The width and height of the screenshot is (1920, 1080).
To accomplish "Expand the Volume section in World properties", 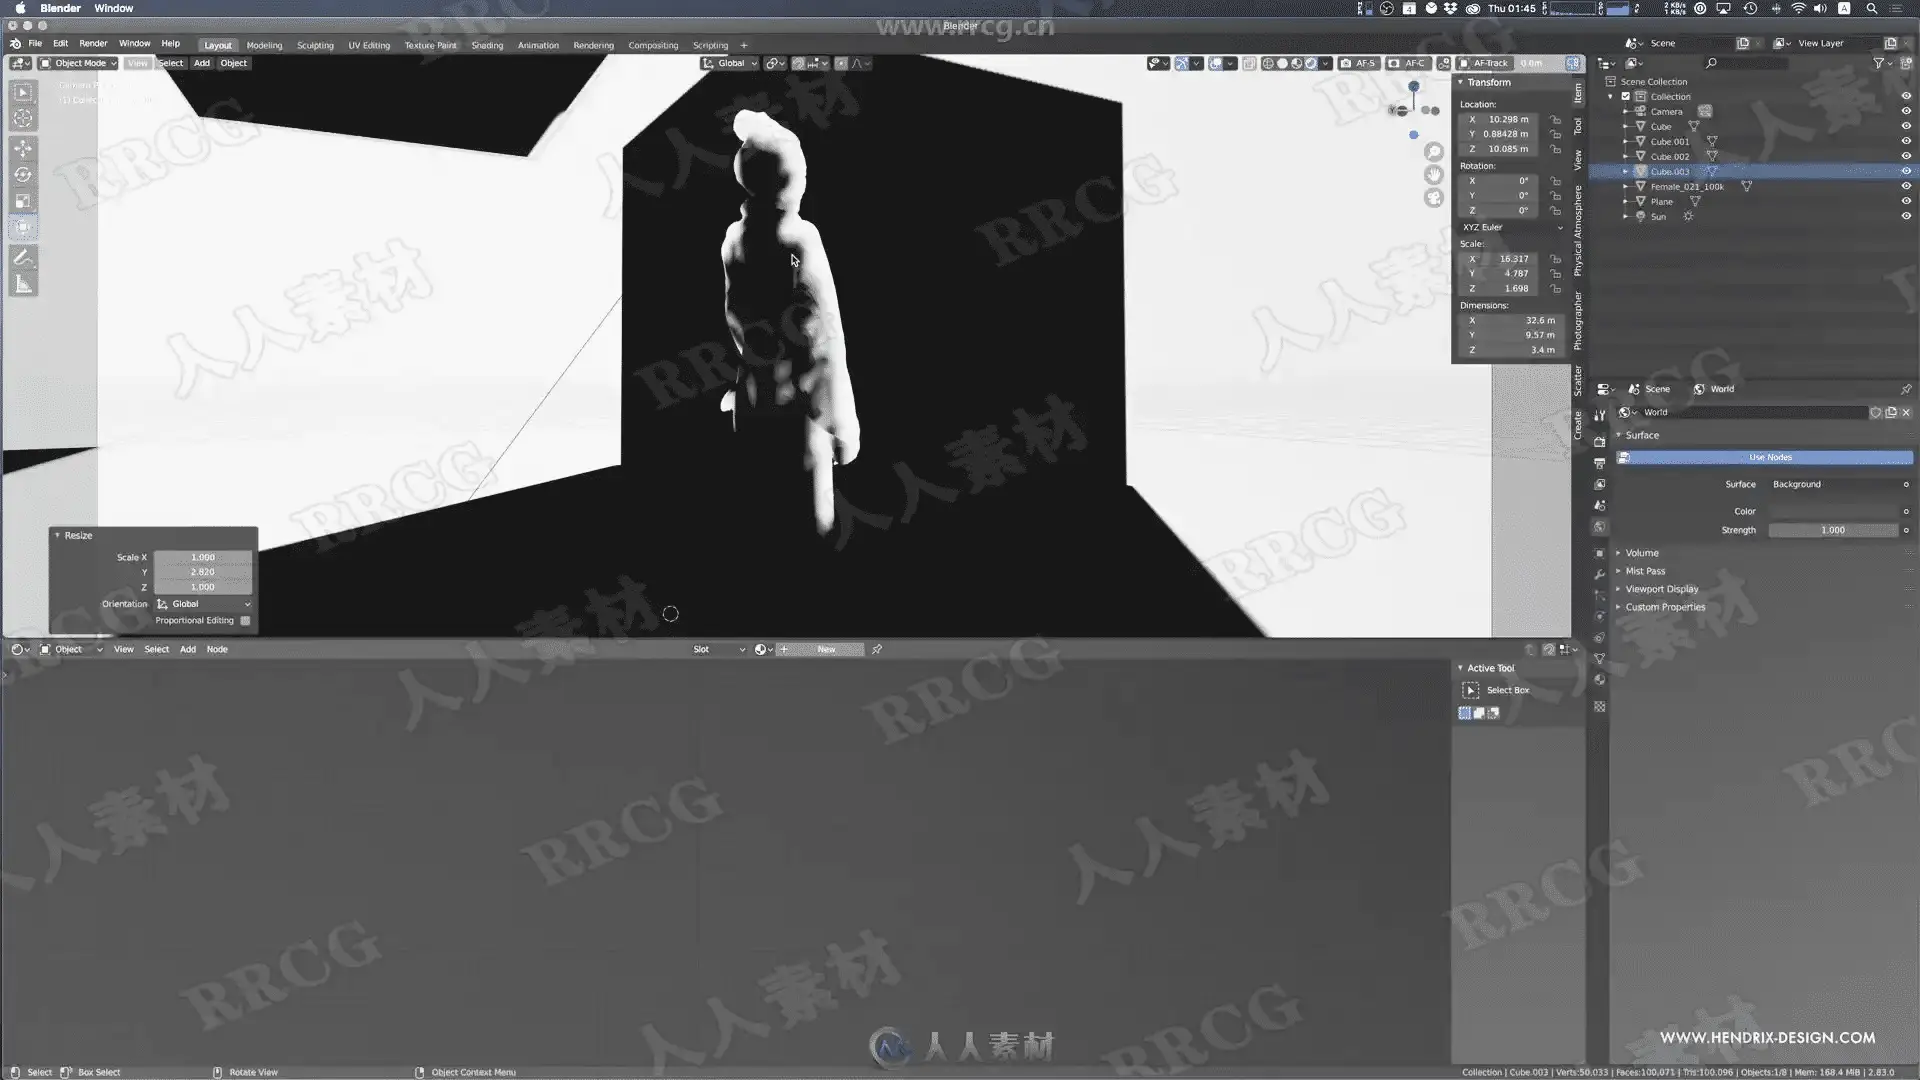I will tap(1641, 553).
